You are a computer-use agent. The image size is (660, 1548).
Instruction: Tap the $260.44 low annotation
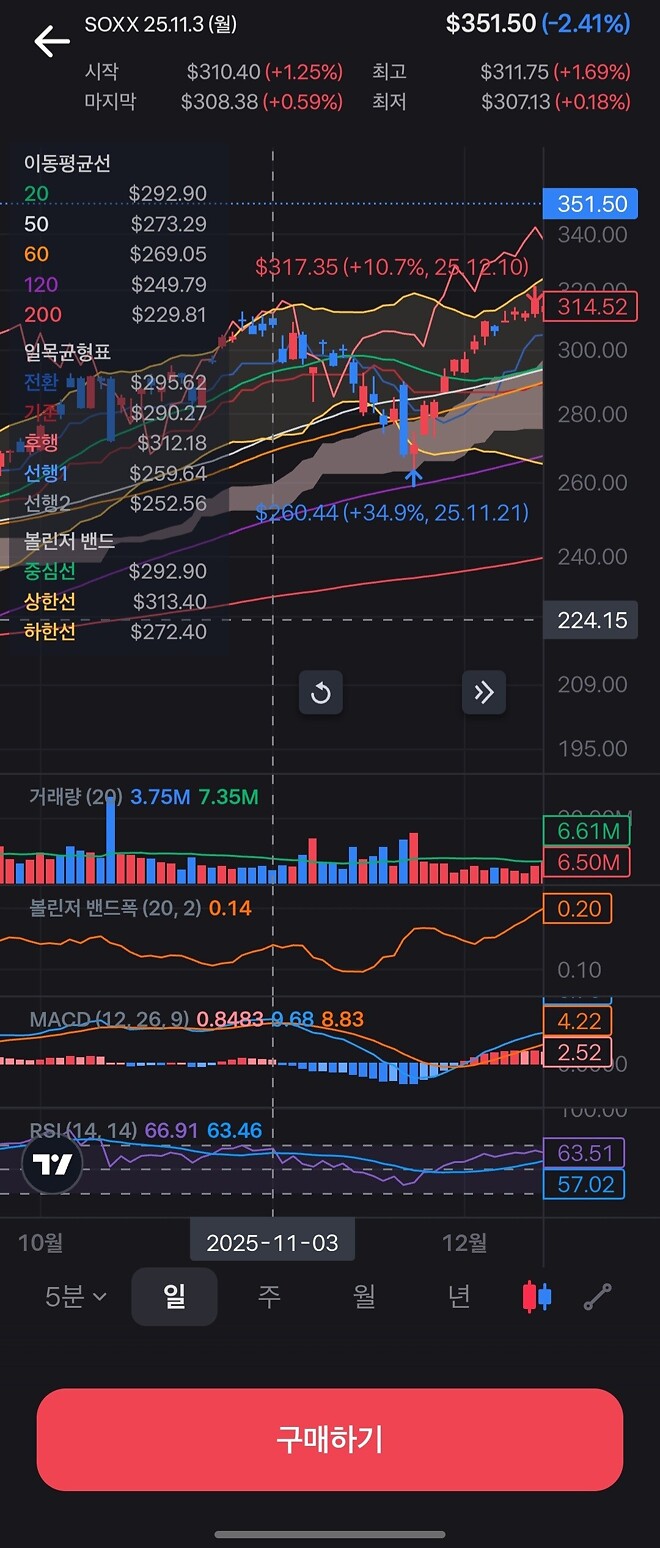coord(392,513)
